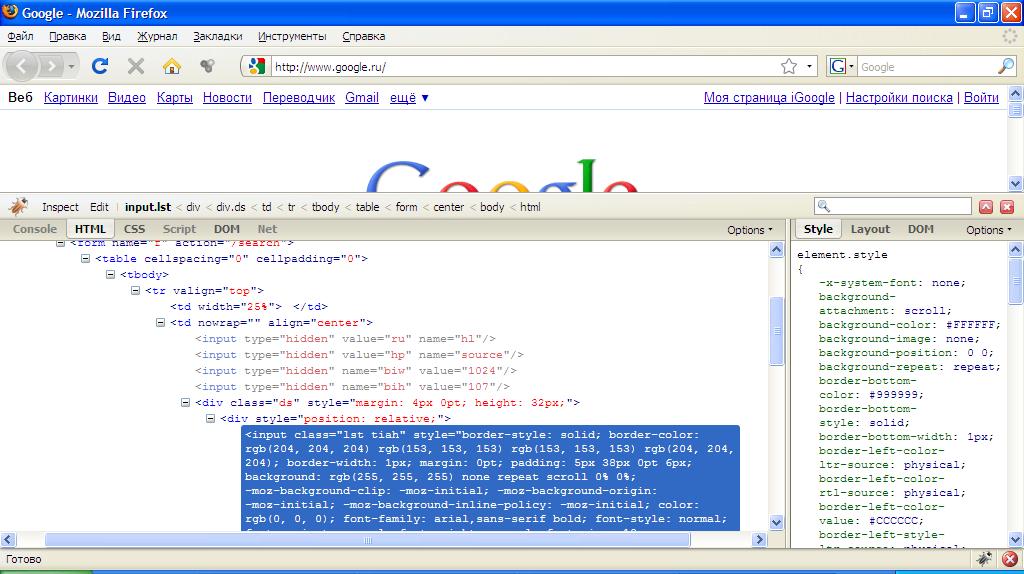Open Настройки поиска link
Screen dimensions: 1024x574
tap(899, 98)
